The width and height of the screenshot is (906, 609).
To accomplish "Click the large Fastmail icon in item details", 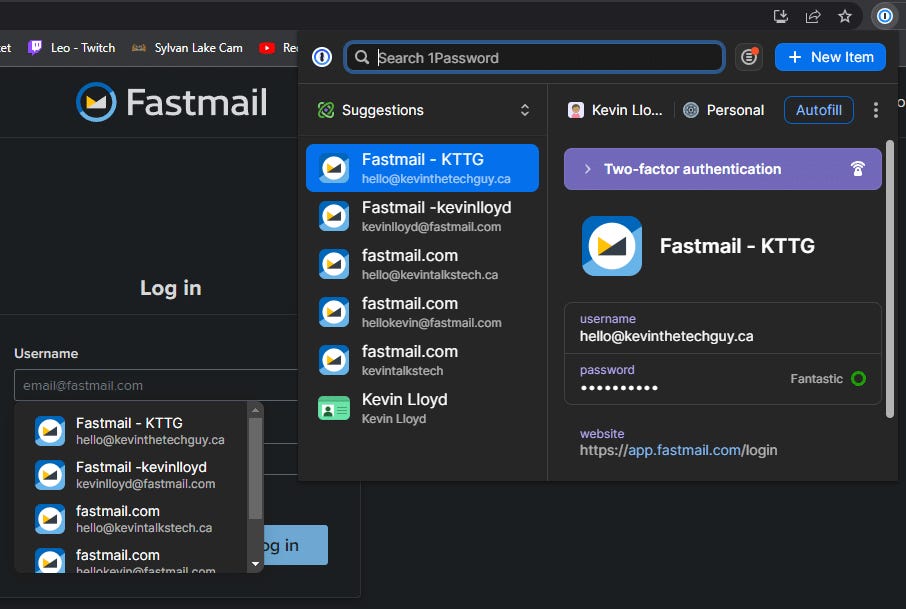I will [x=611, y=246].
